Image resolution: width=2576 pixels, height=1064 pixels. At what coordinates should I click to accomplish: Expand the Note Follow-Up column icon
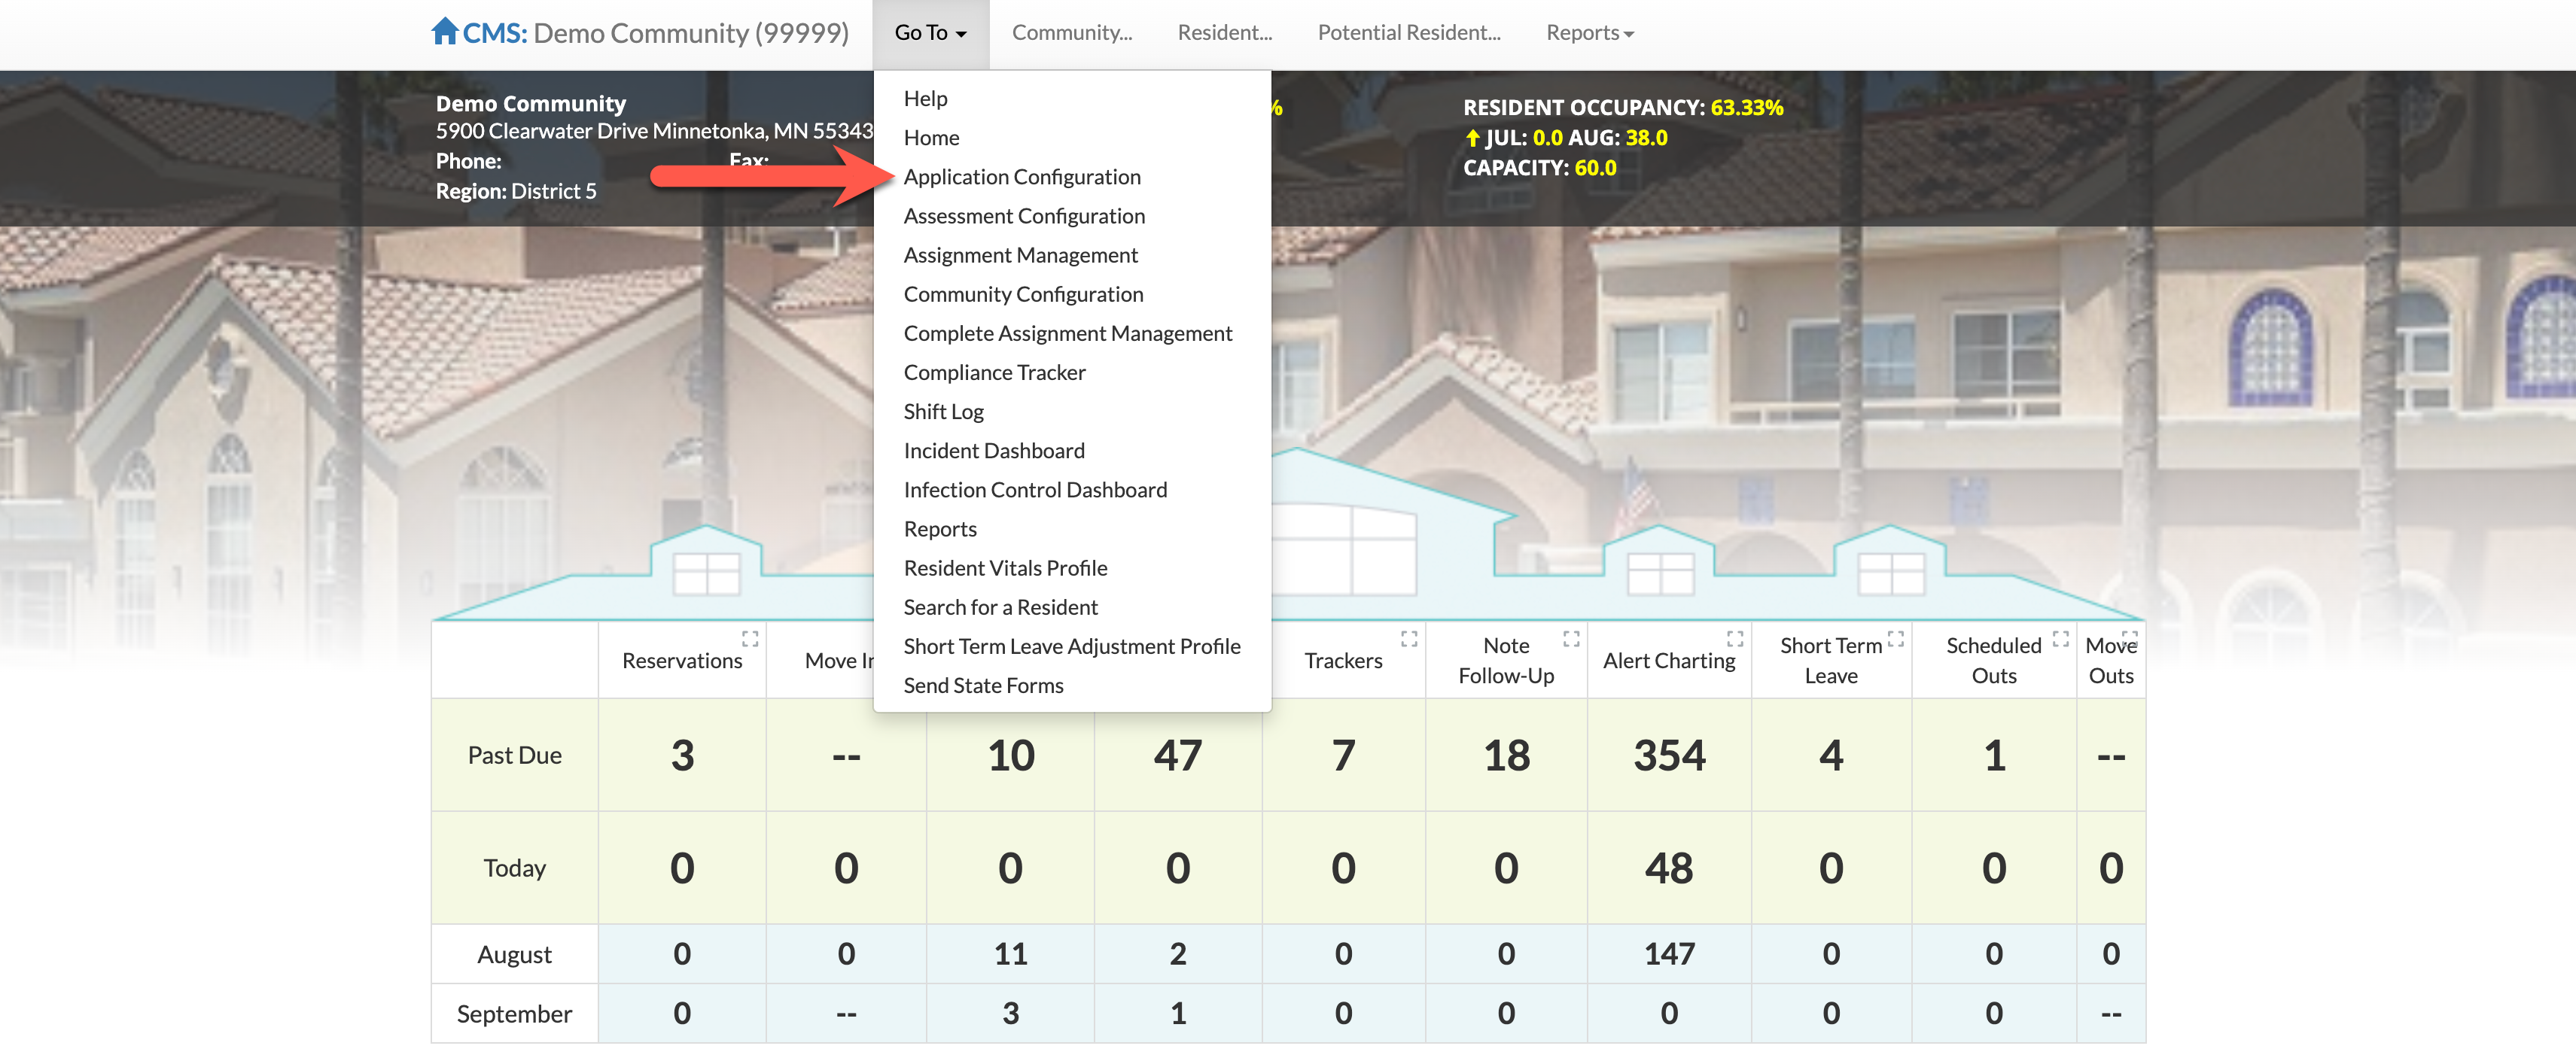[1570, 638]
